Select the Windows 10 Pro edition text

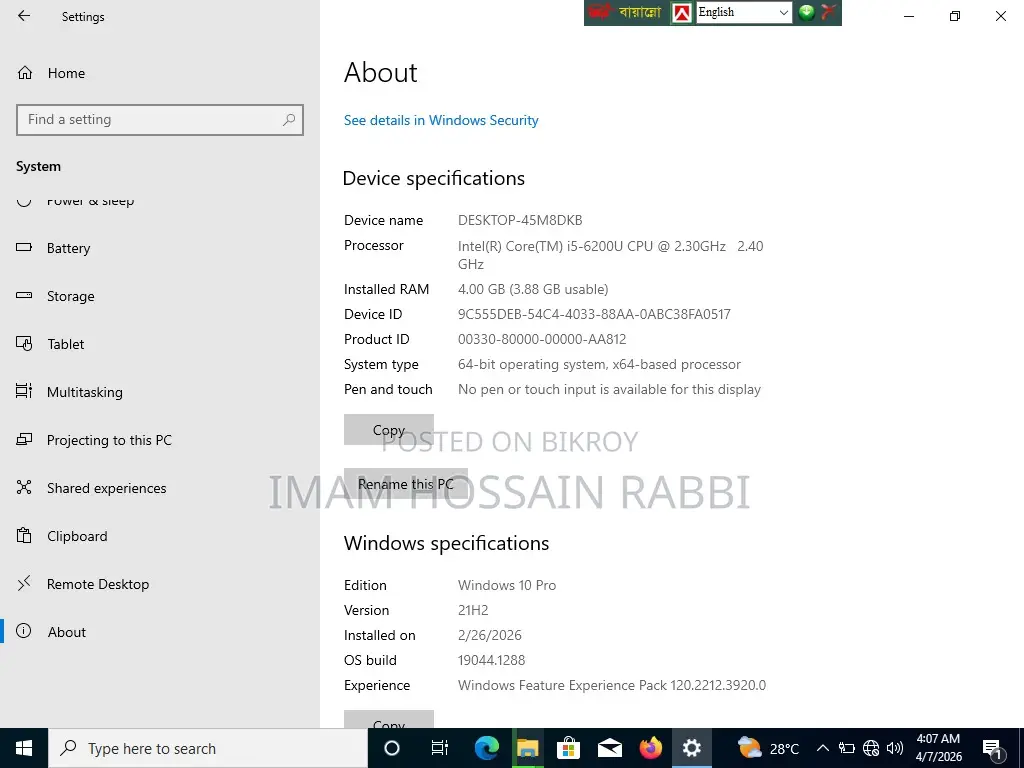[x=507, y=586]
